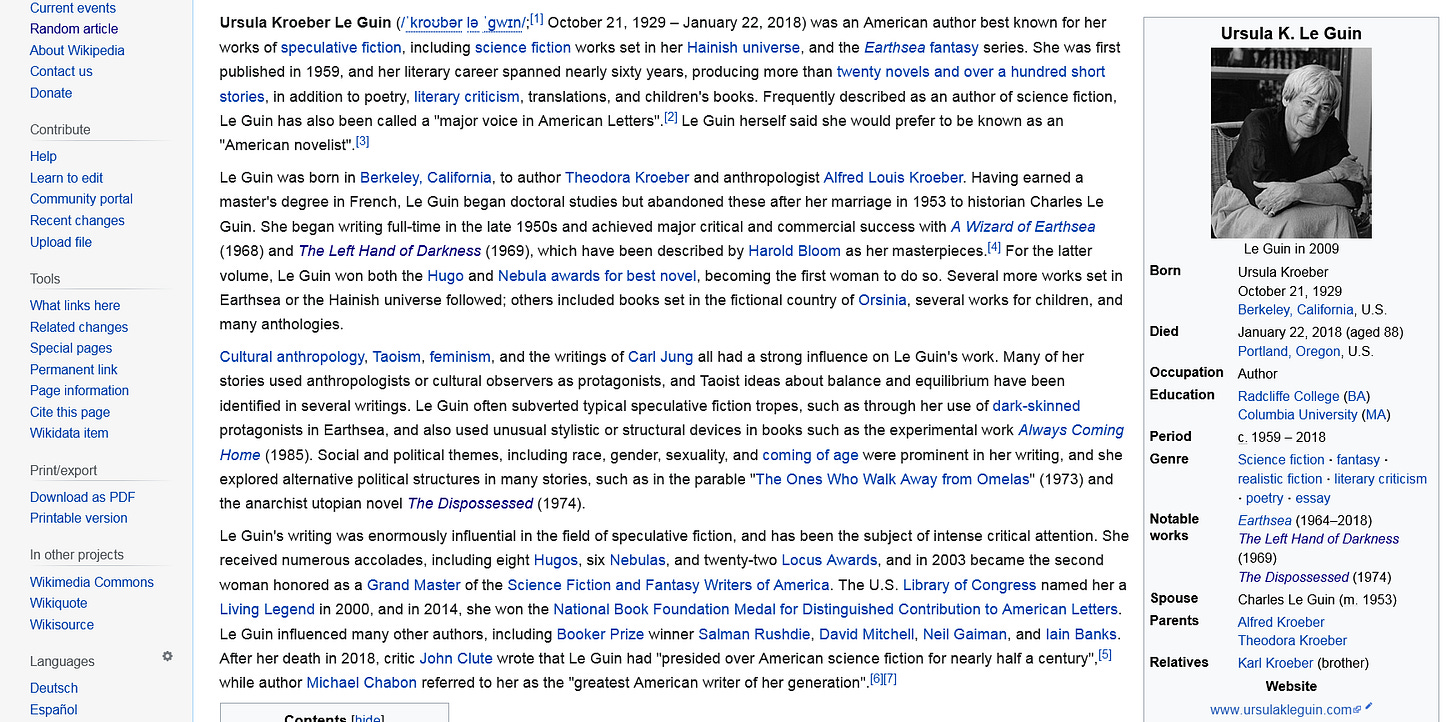Follow the Living Legend link

[x=267, y=609]
